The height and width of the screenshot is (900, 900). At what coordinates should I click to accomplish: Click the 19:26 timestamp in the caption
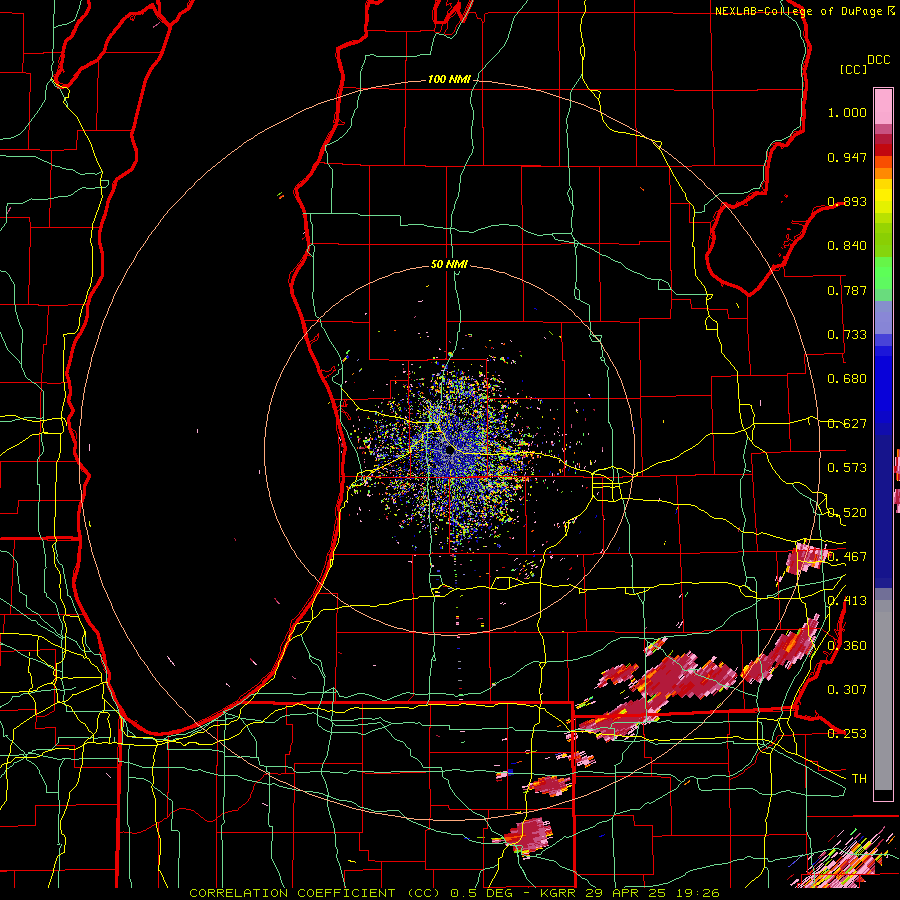[x=700, y=893]
